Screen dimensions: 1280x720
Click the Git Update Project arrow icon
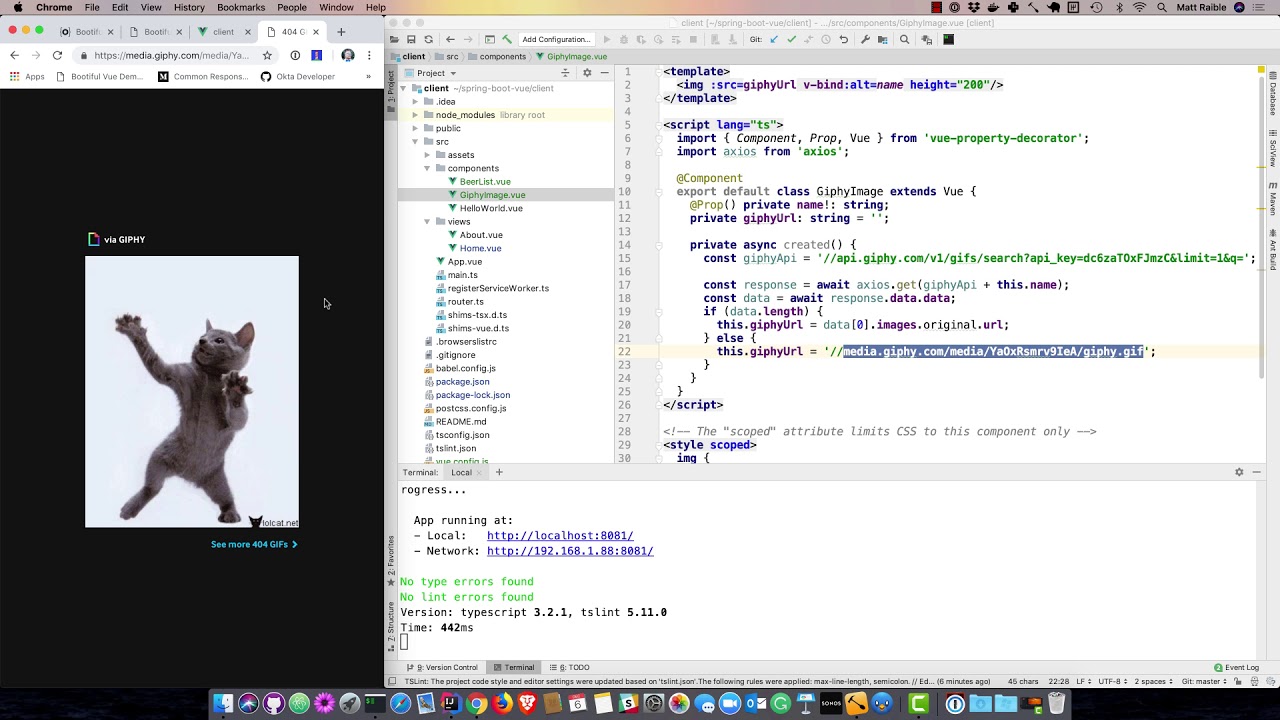coord(774,40)
